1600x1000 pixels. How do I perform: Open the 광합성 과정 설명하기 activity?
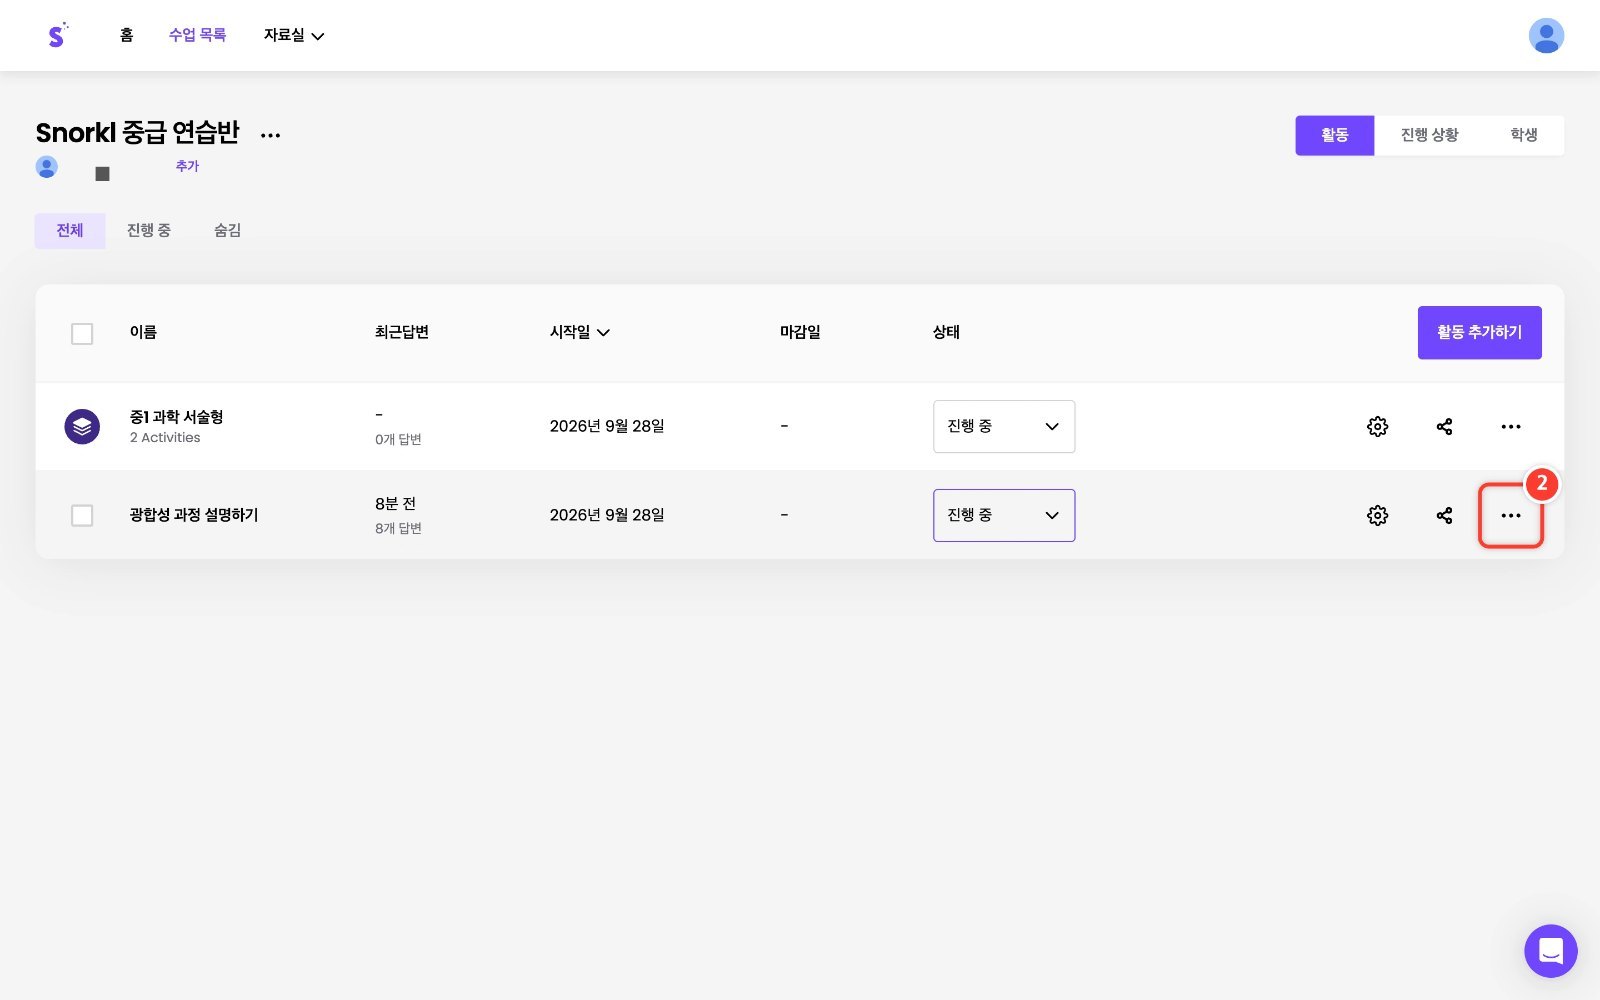click(x=194, y=515)
